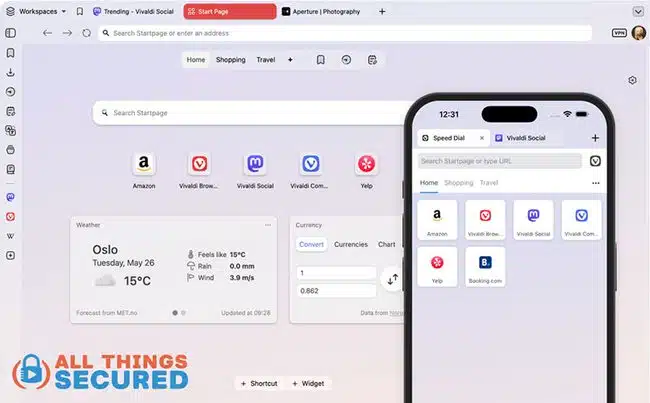Switch to Trending - Vivaldi Social tab
The width and height of the screenshot is (650, 403).
coord(133,12)
